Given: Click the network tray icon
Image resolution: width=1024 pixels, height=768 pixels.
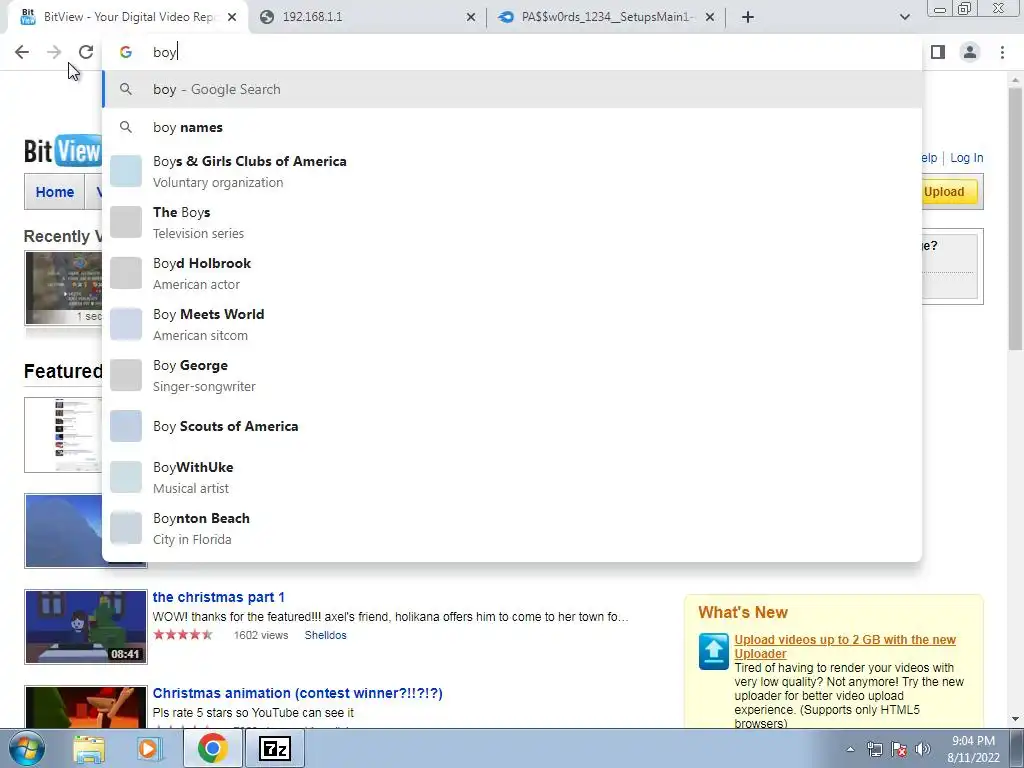Looking at the screenshot, I should point(874,749).
